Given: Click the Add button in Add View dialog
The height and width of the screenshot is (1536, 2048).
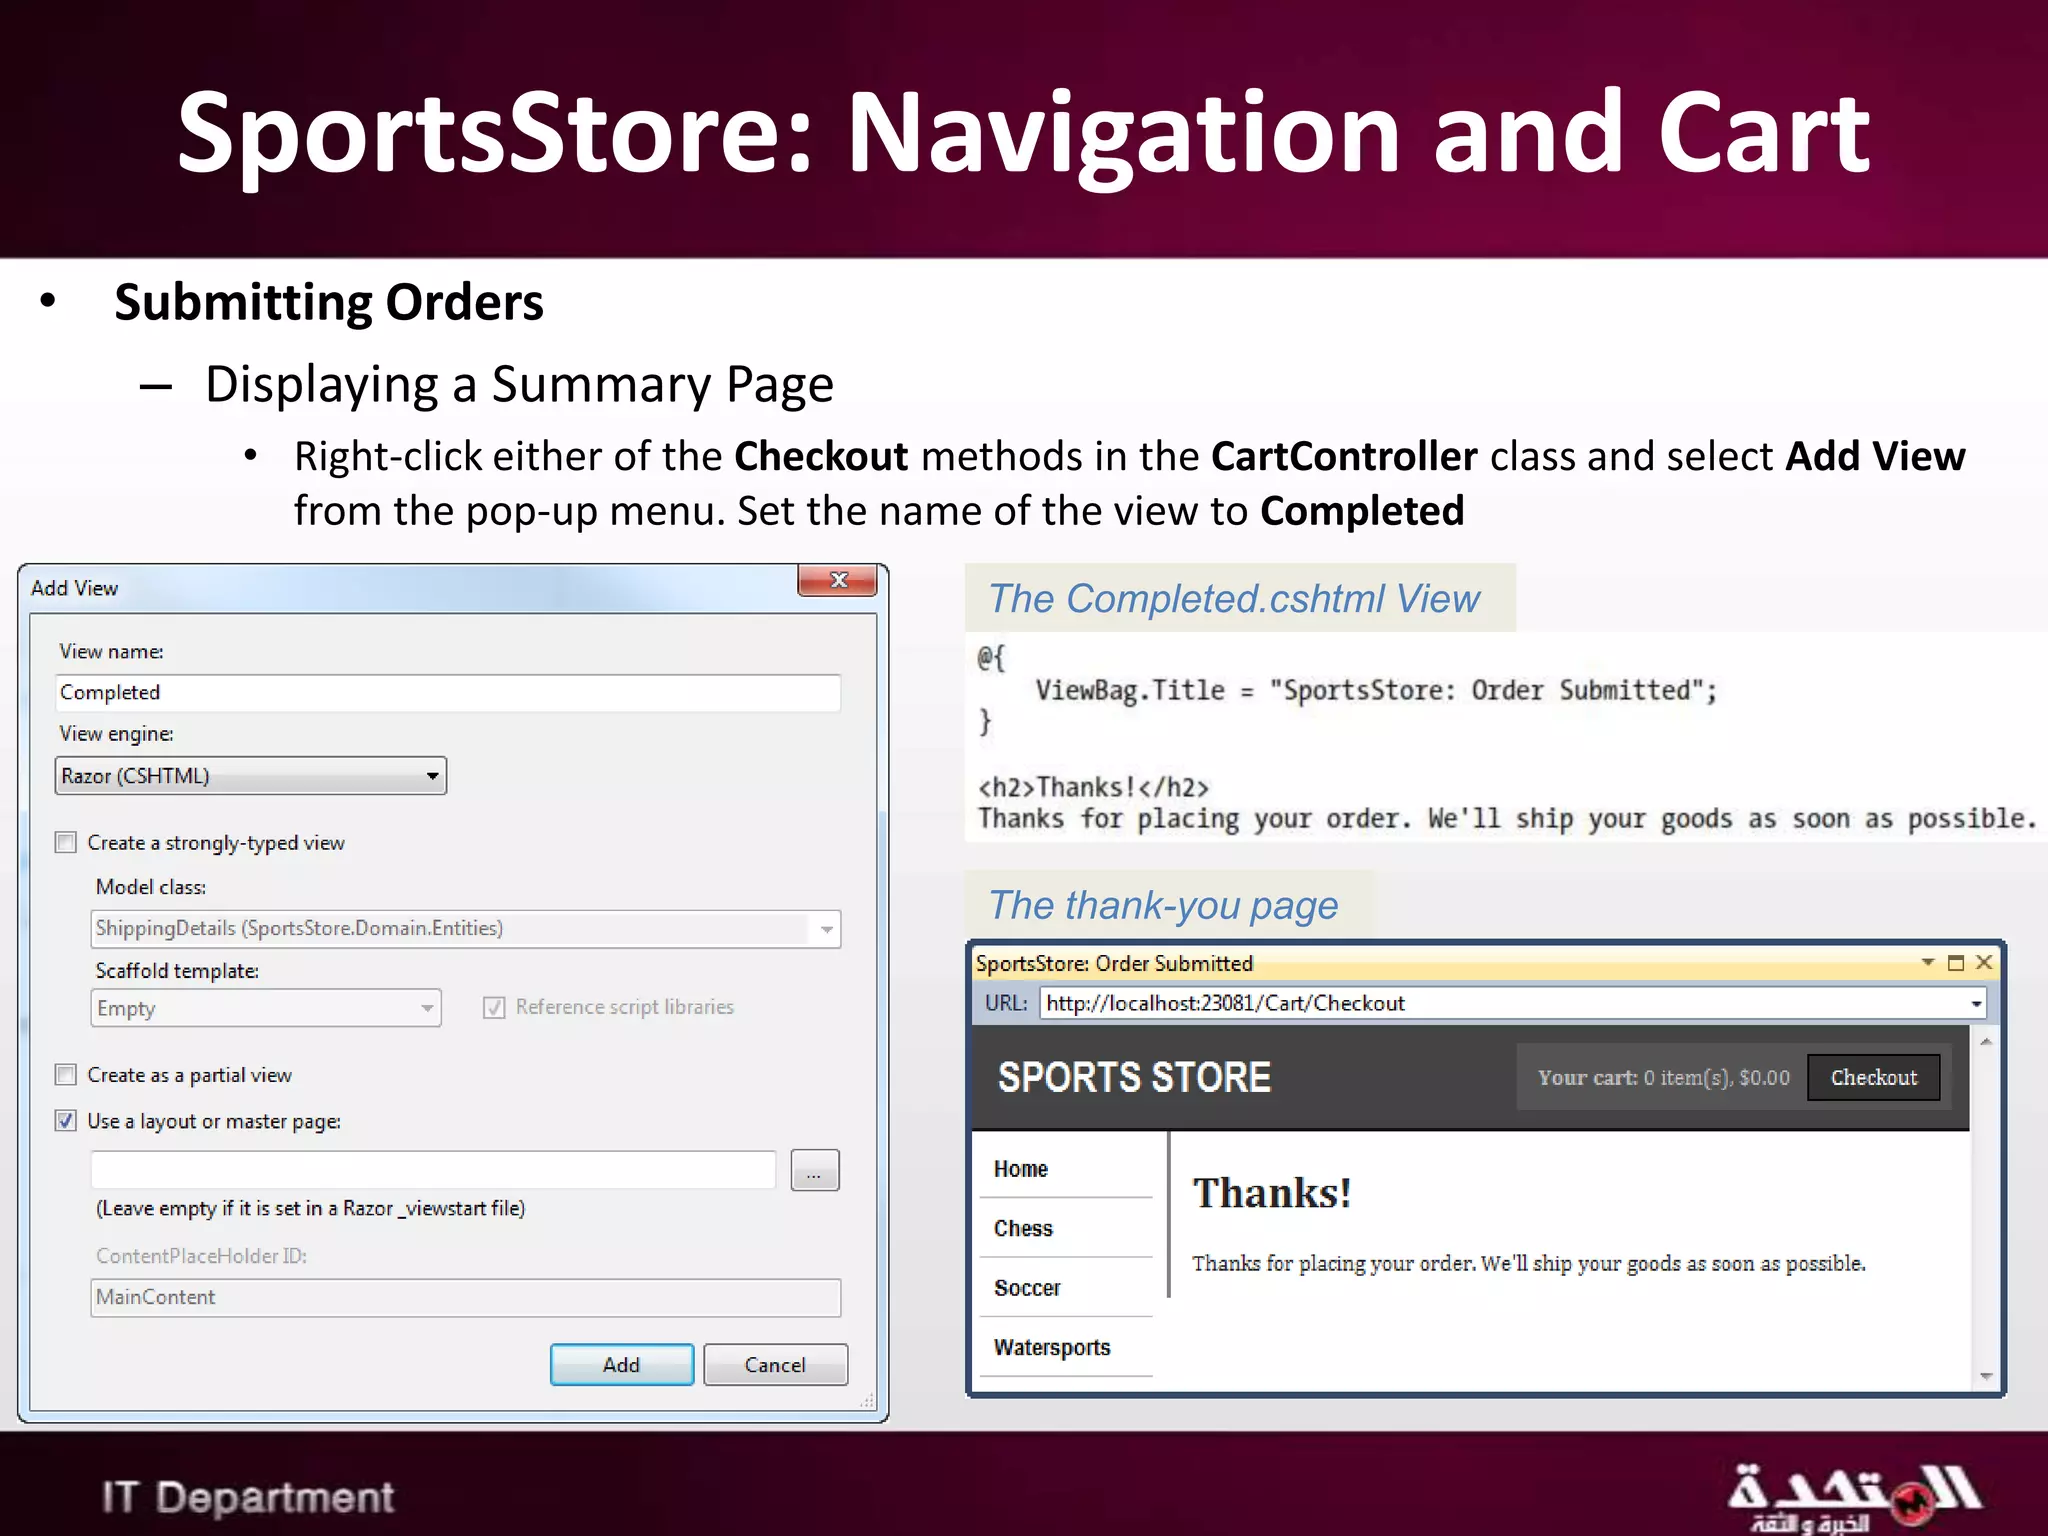Looking at the screenshot, I should tap(621, 1365).
